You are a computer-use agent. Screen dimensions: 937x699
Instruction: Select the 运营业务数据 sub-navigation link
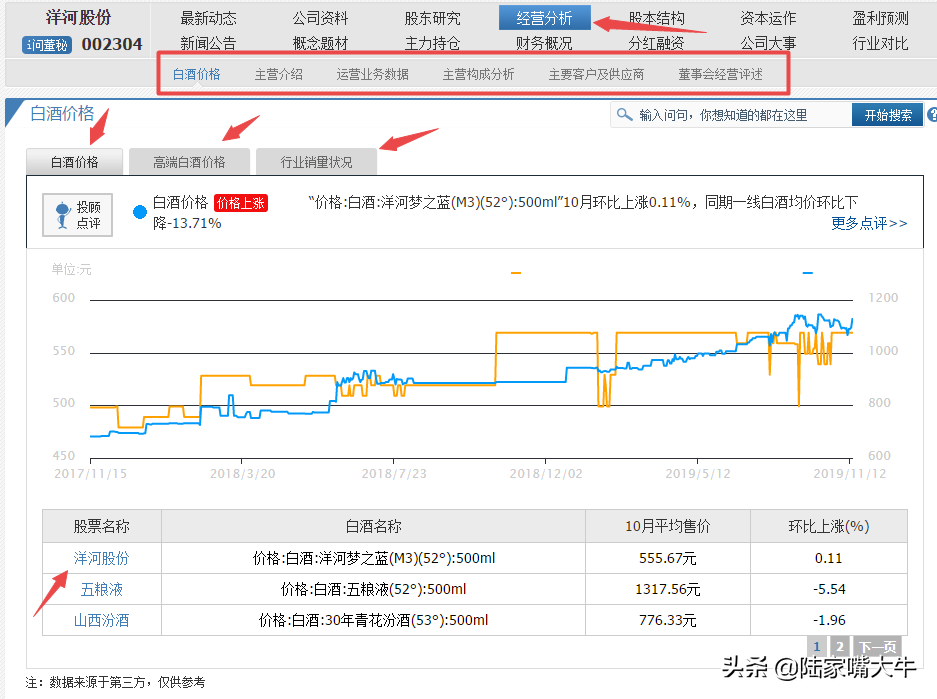click(x=372, y=74)
